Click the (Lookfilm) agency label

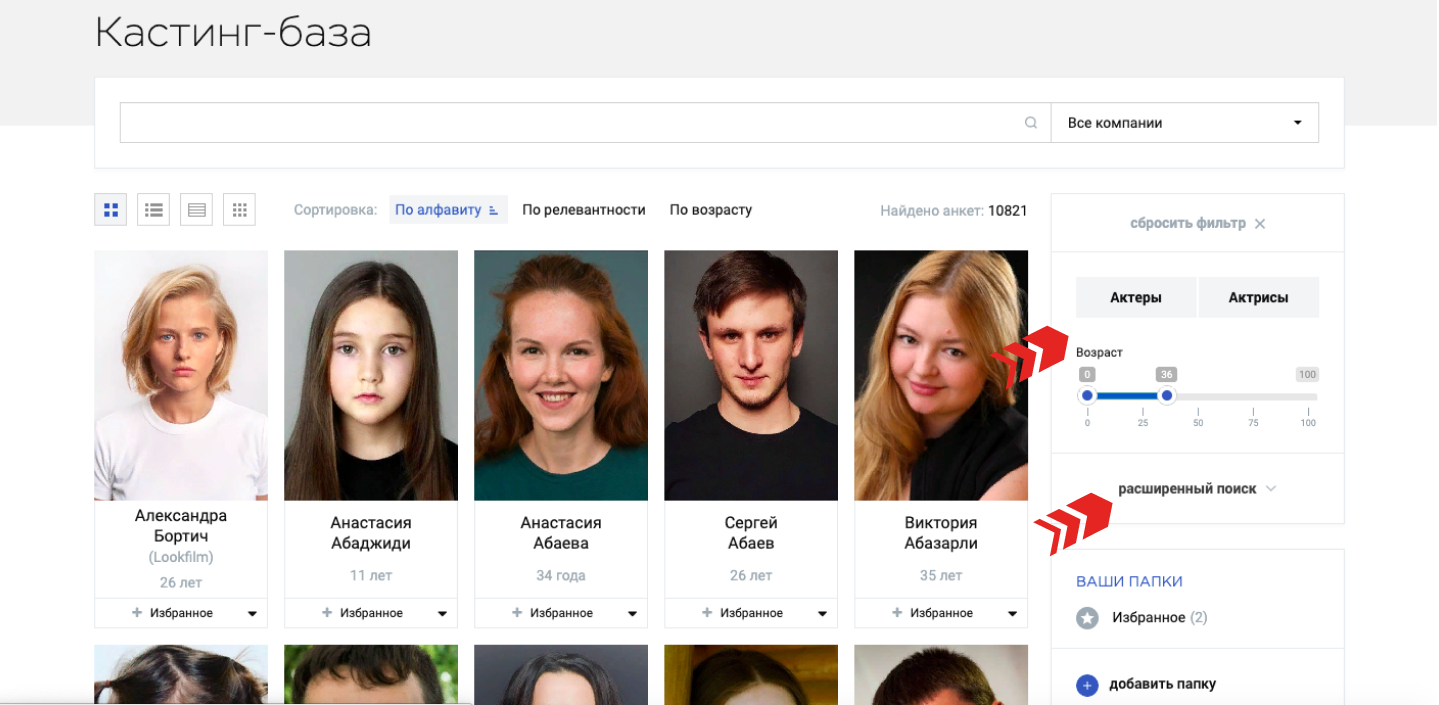pyautogui.click(x=181, y=557)
